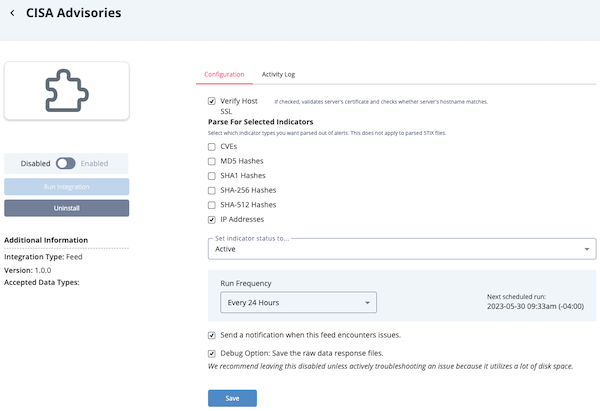Click the puzzle piece integration icon
This screenshot has height=411, width=600.
(67, 91)
